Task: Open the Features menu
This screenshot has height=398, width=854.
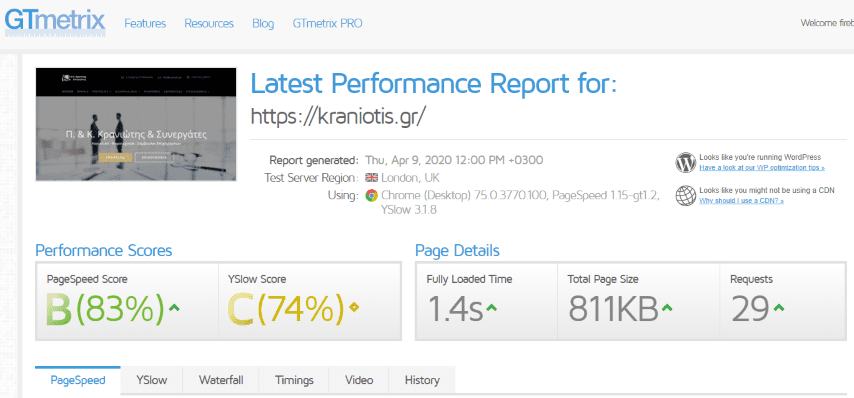Action: pyautogui.click(x=145, y=23)
